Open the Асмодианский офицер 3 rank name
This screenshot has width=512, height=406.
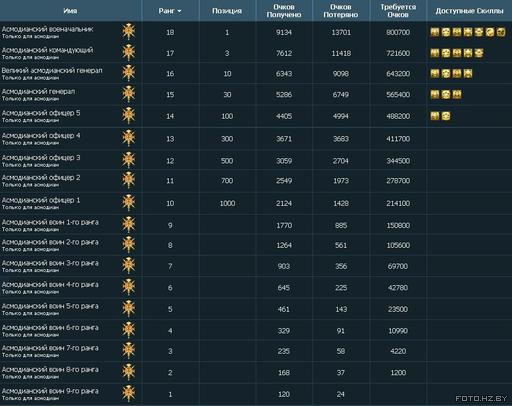pos(41,157)
